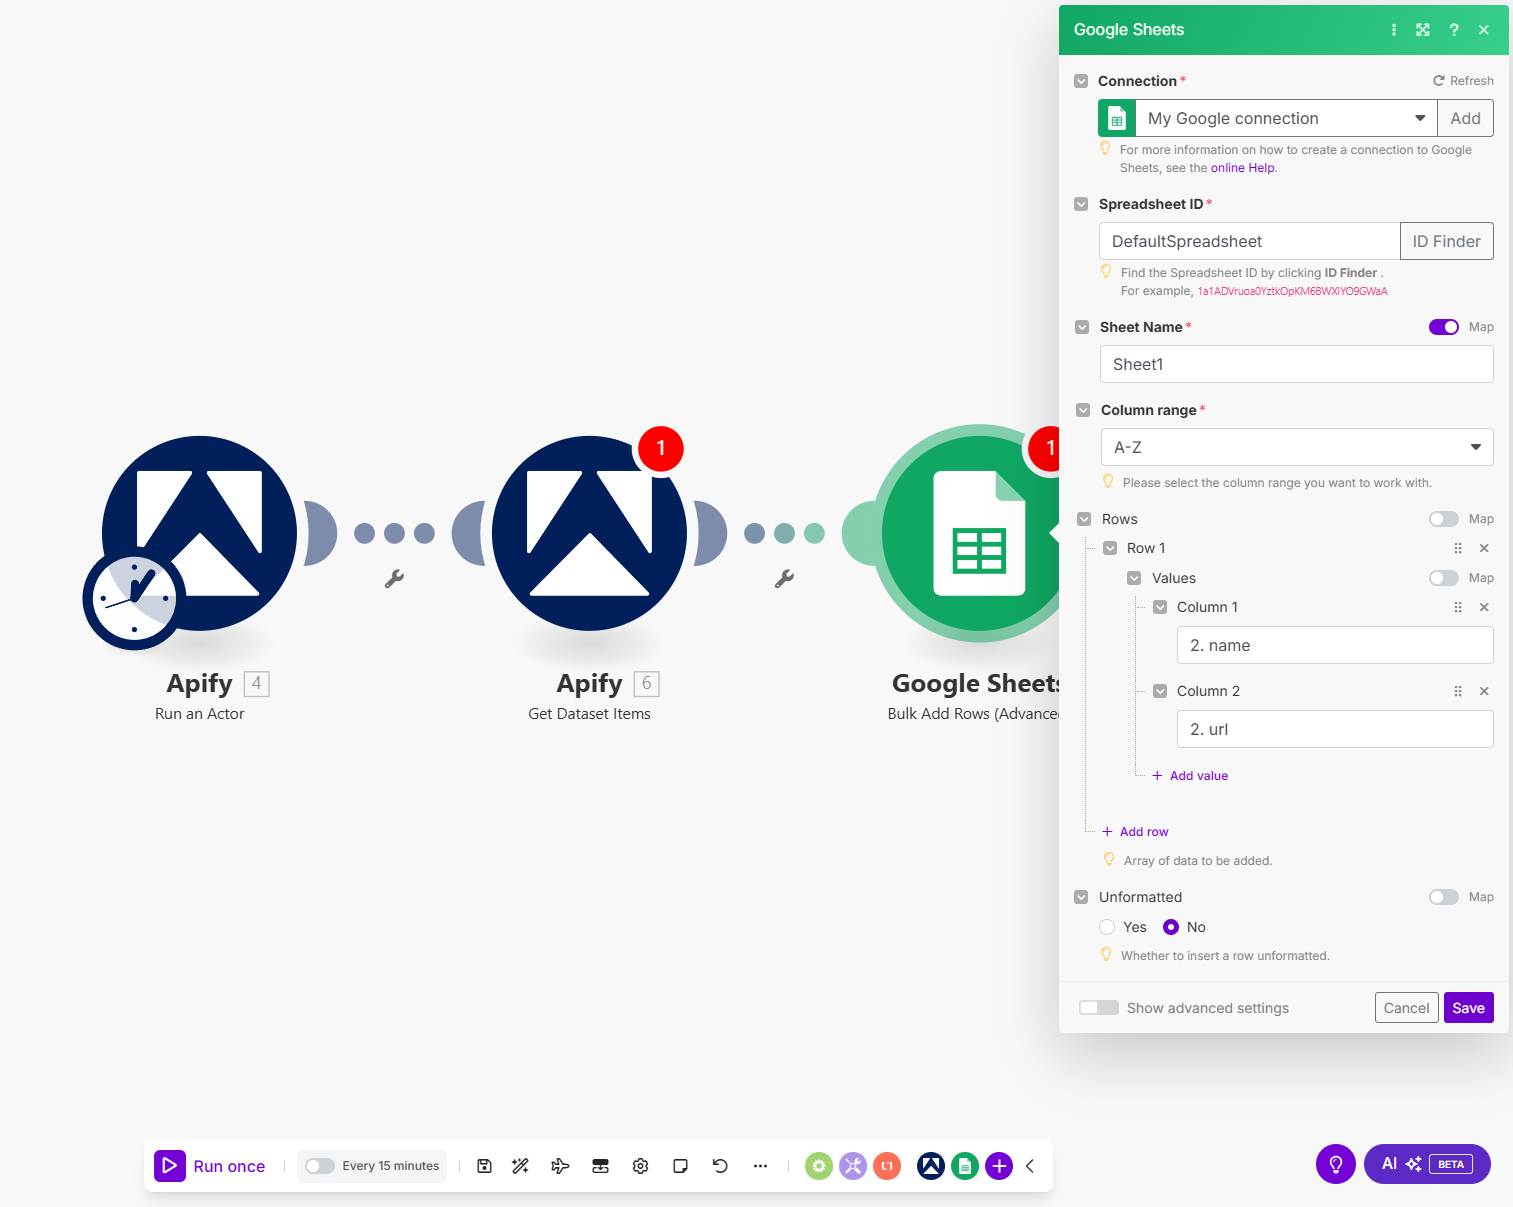
Task: Toggle the Every 15 minutes schedule switch
Action: coord(320,1166)
